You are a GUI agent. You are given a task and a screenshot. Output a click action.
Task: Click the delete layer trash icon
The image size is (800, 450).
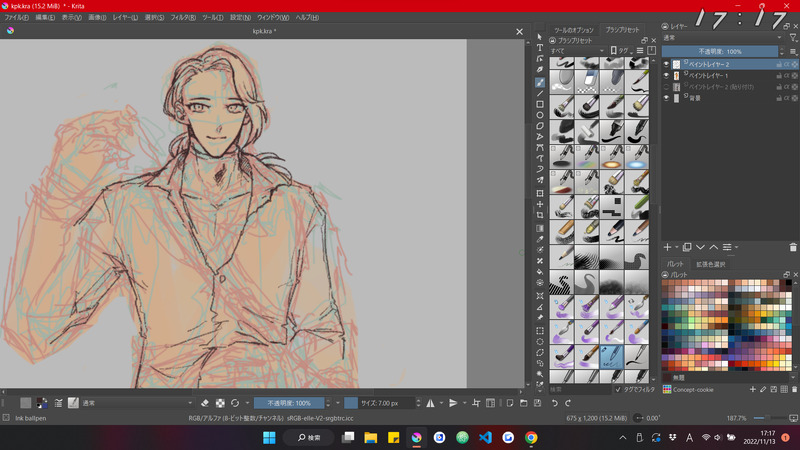[793, 246]
